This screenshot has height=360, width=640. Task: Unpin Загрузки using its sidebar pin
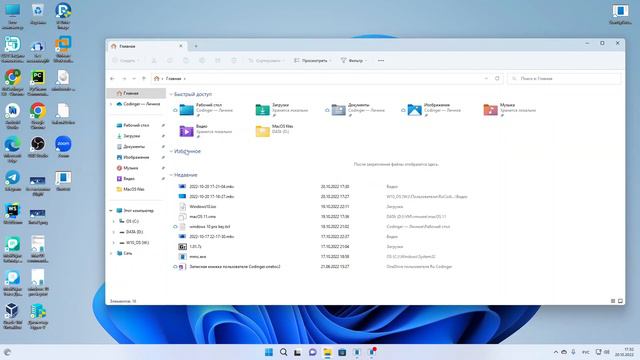163,136
